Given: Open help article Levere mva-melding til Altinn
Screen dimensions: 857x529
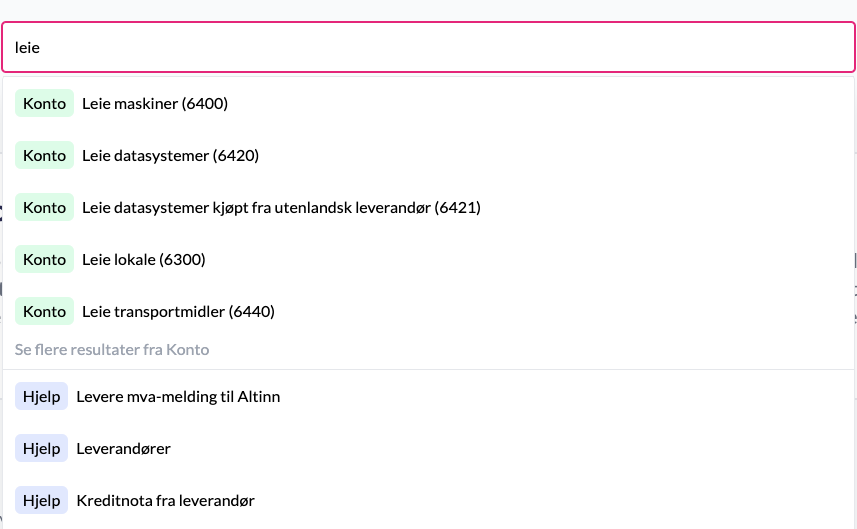Looking at the screenshot, I should click(x=178, y=397).
